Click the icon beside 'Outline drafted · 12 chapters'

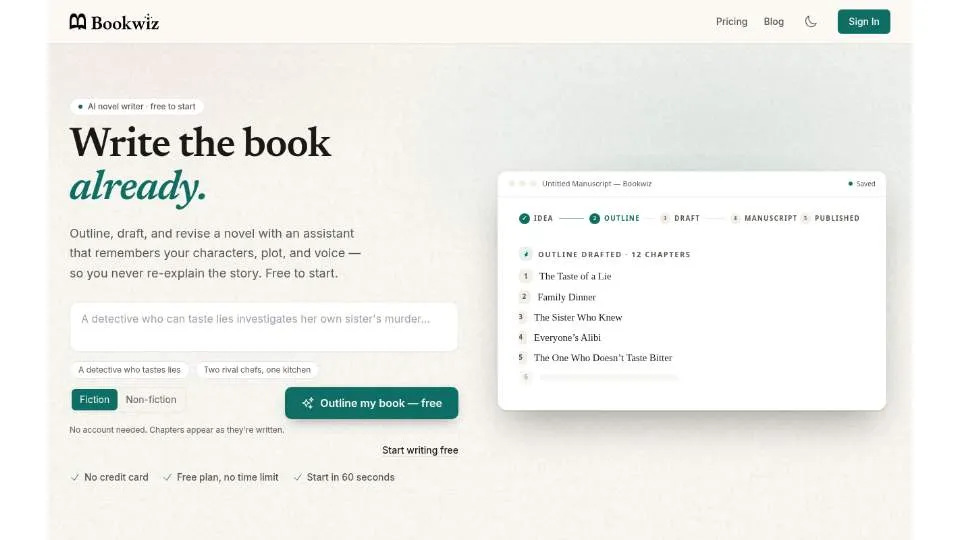click(525, 254)
